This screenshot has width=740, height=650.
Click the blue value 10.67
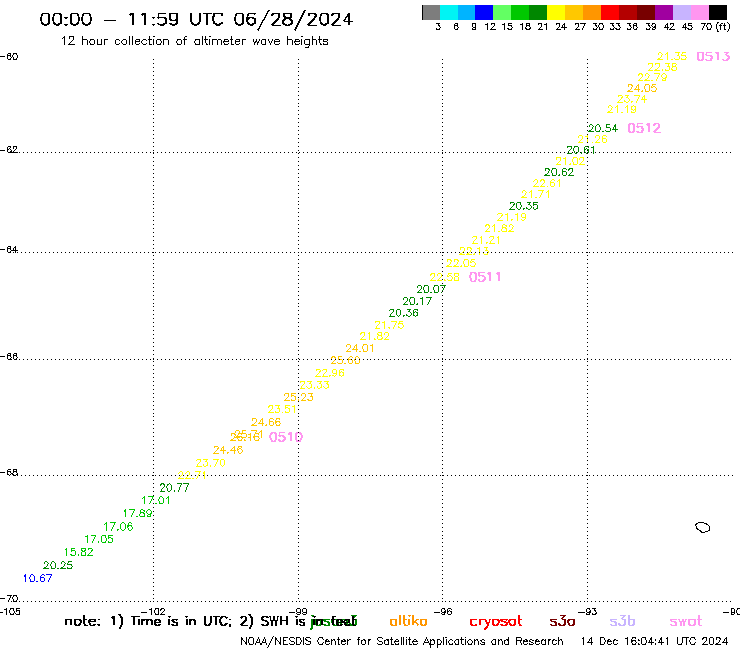tap(38, 578)
